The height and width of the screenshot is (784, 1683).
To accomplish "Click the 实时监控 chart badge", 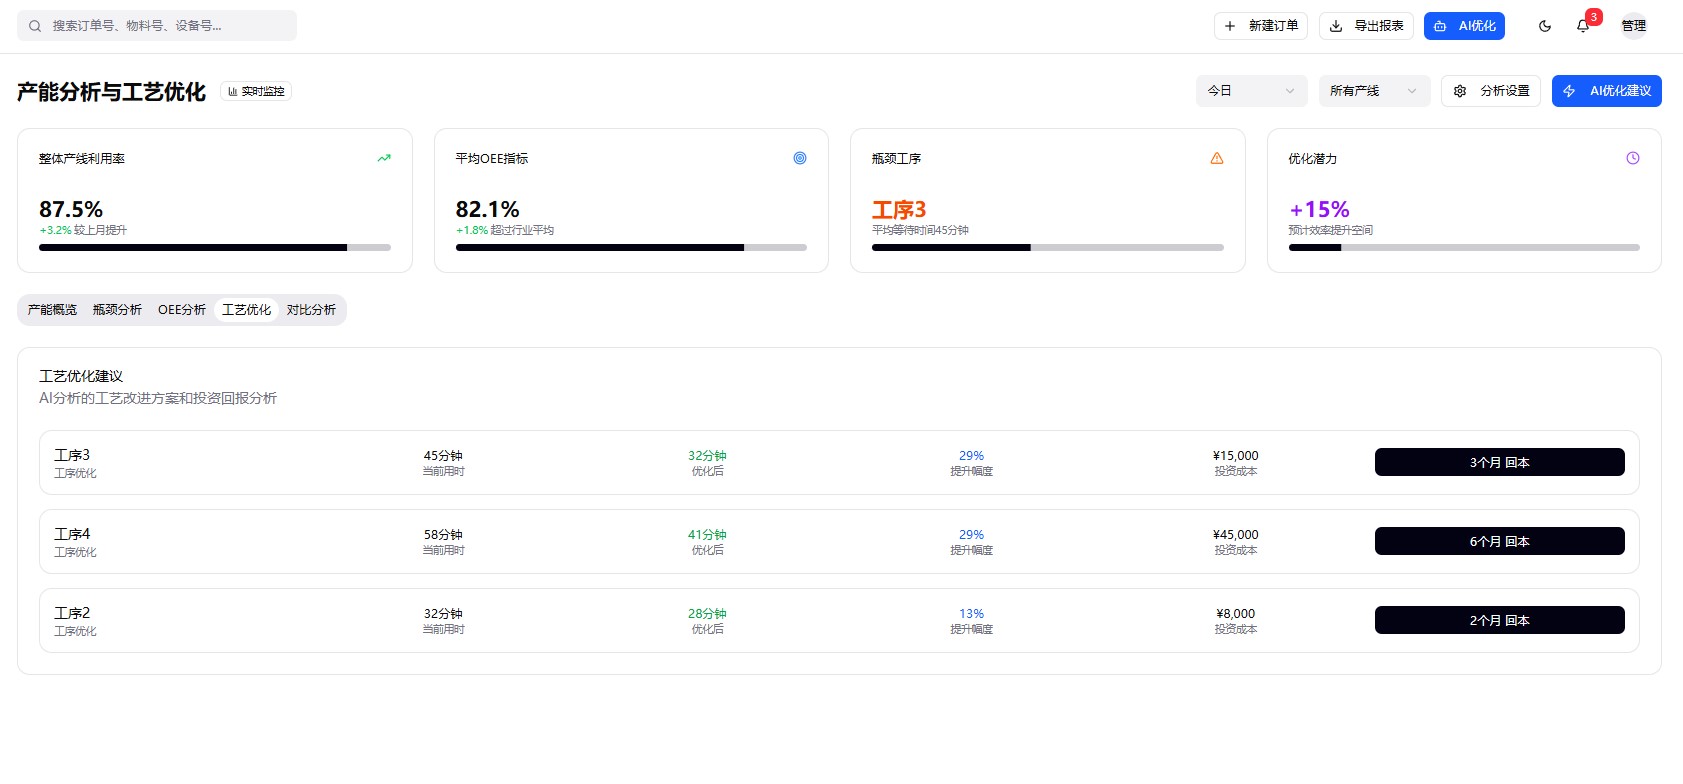I will (256, 91).
